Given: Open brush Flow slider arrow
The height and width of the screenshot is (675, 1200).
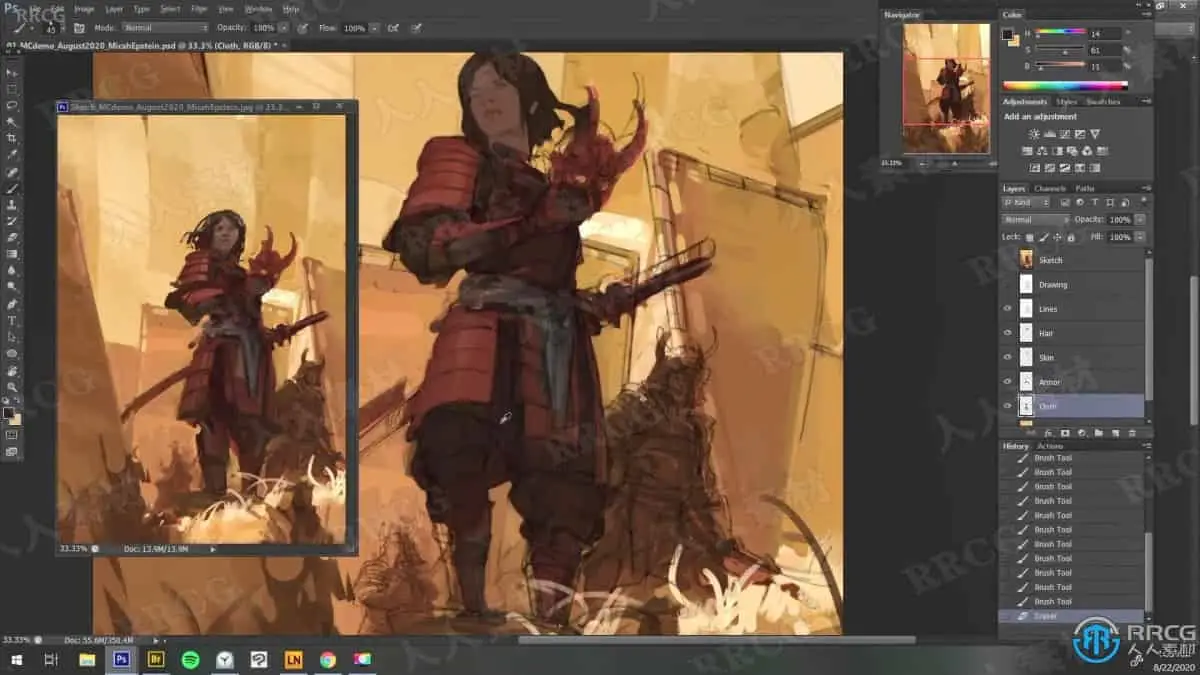Looking at the screenshot, I should click(x=374, y=28).
